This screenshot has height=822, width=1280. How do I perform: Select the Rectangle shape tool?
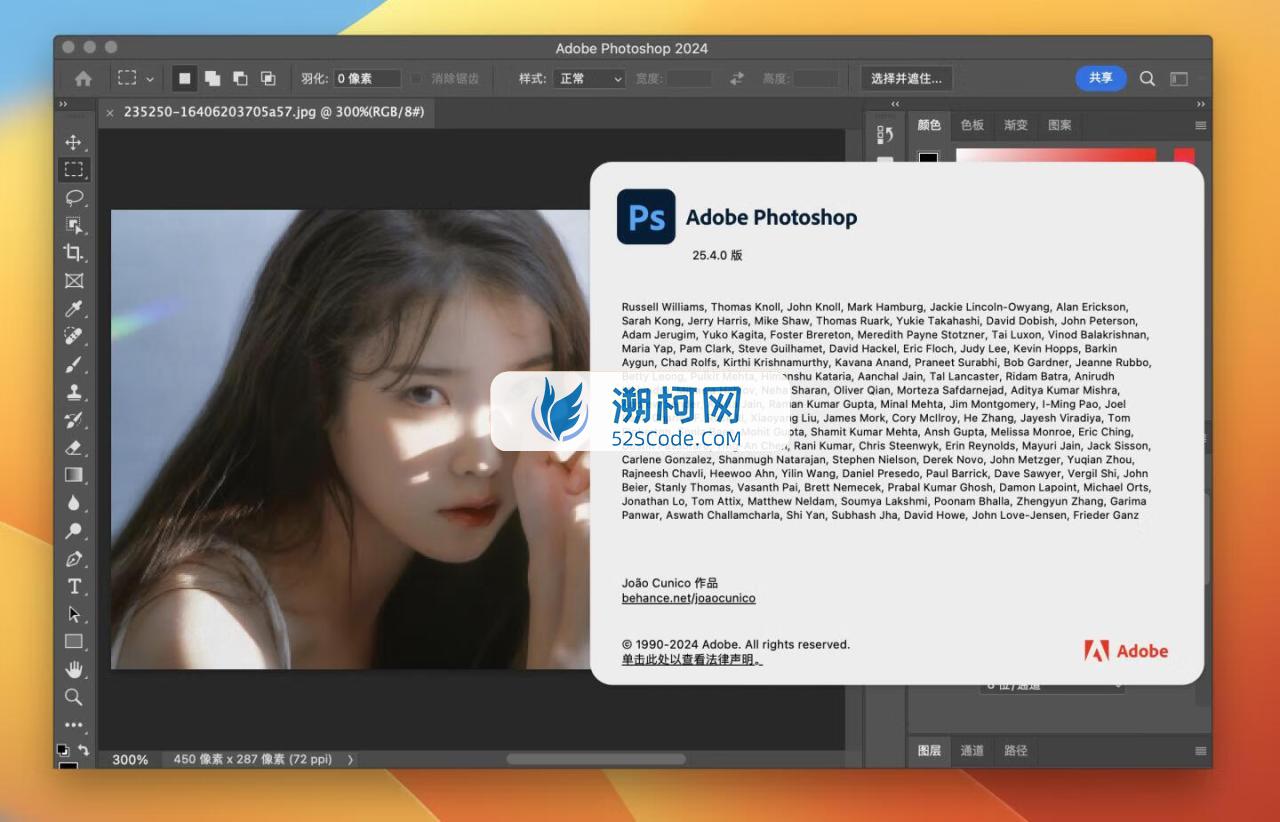pyautogui.click(x=74, y=641)
